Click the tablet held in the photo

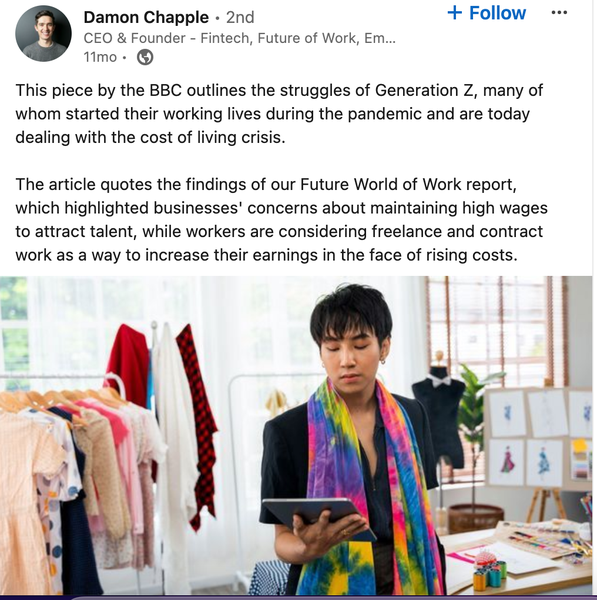(318, 517)
